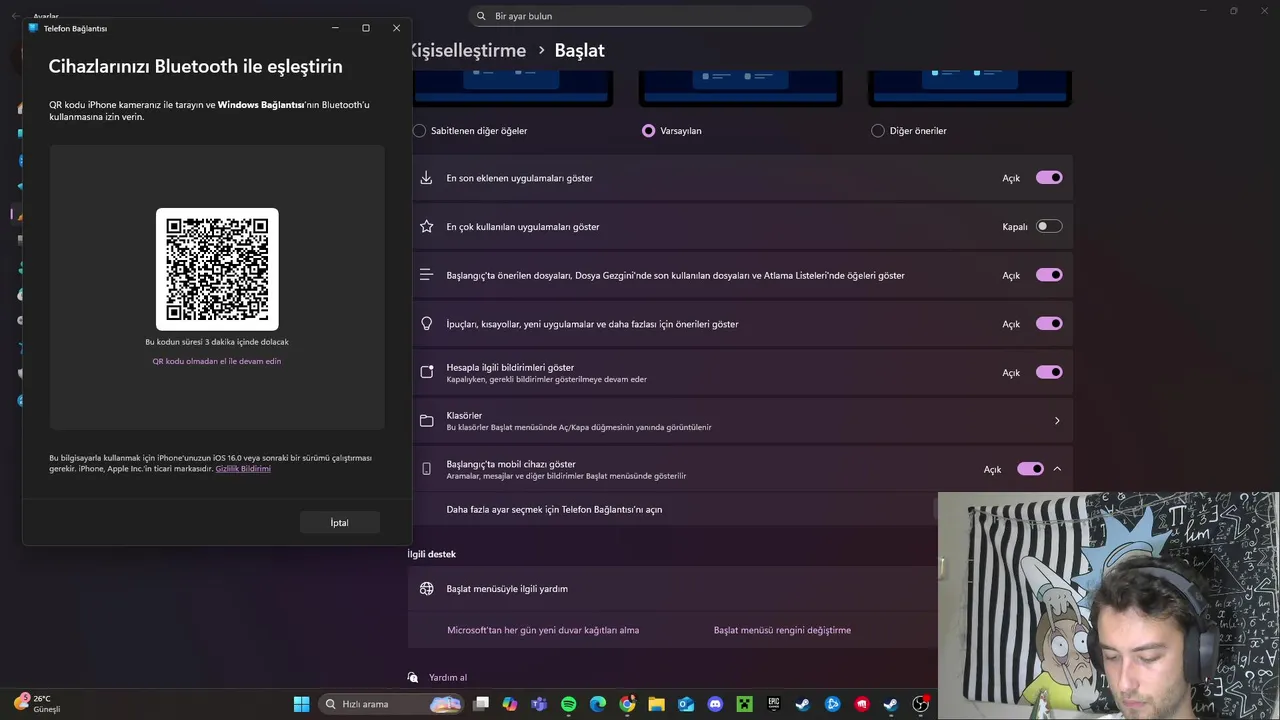Image resolution: width=1280 pixels, height=720 pixels.
Task: Click the account icon beside 'Hesapla ilgili bildirimleri göster'
Action: [x=426, y=372]
